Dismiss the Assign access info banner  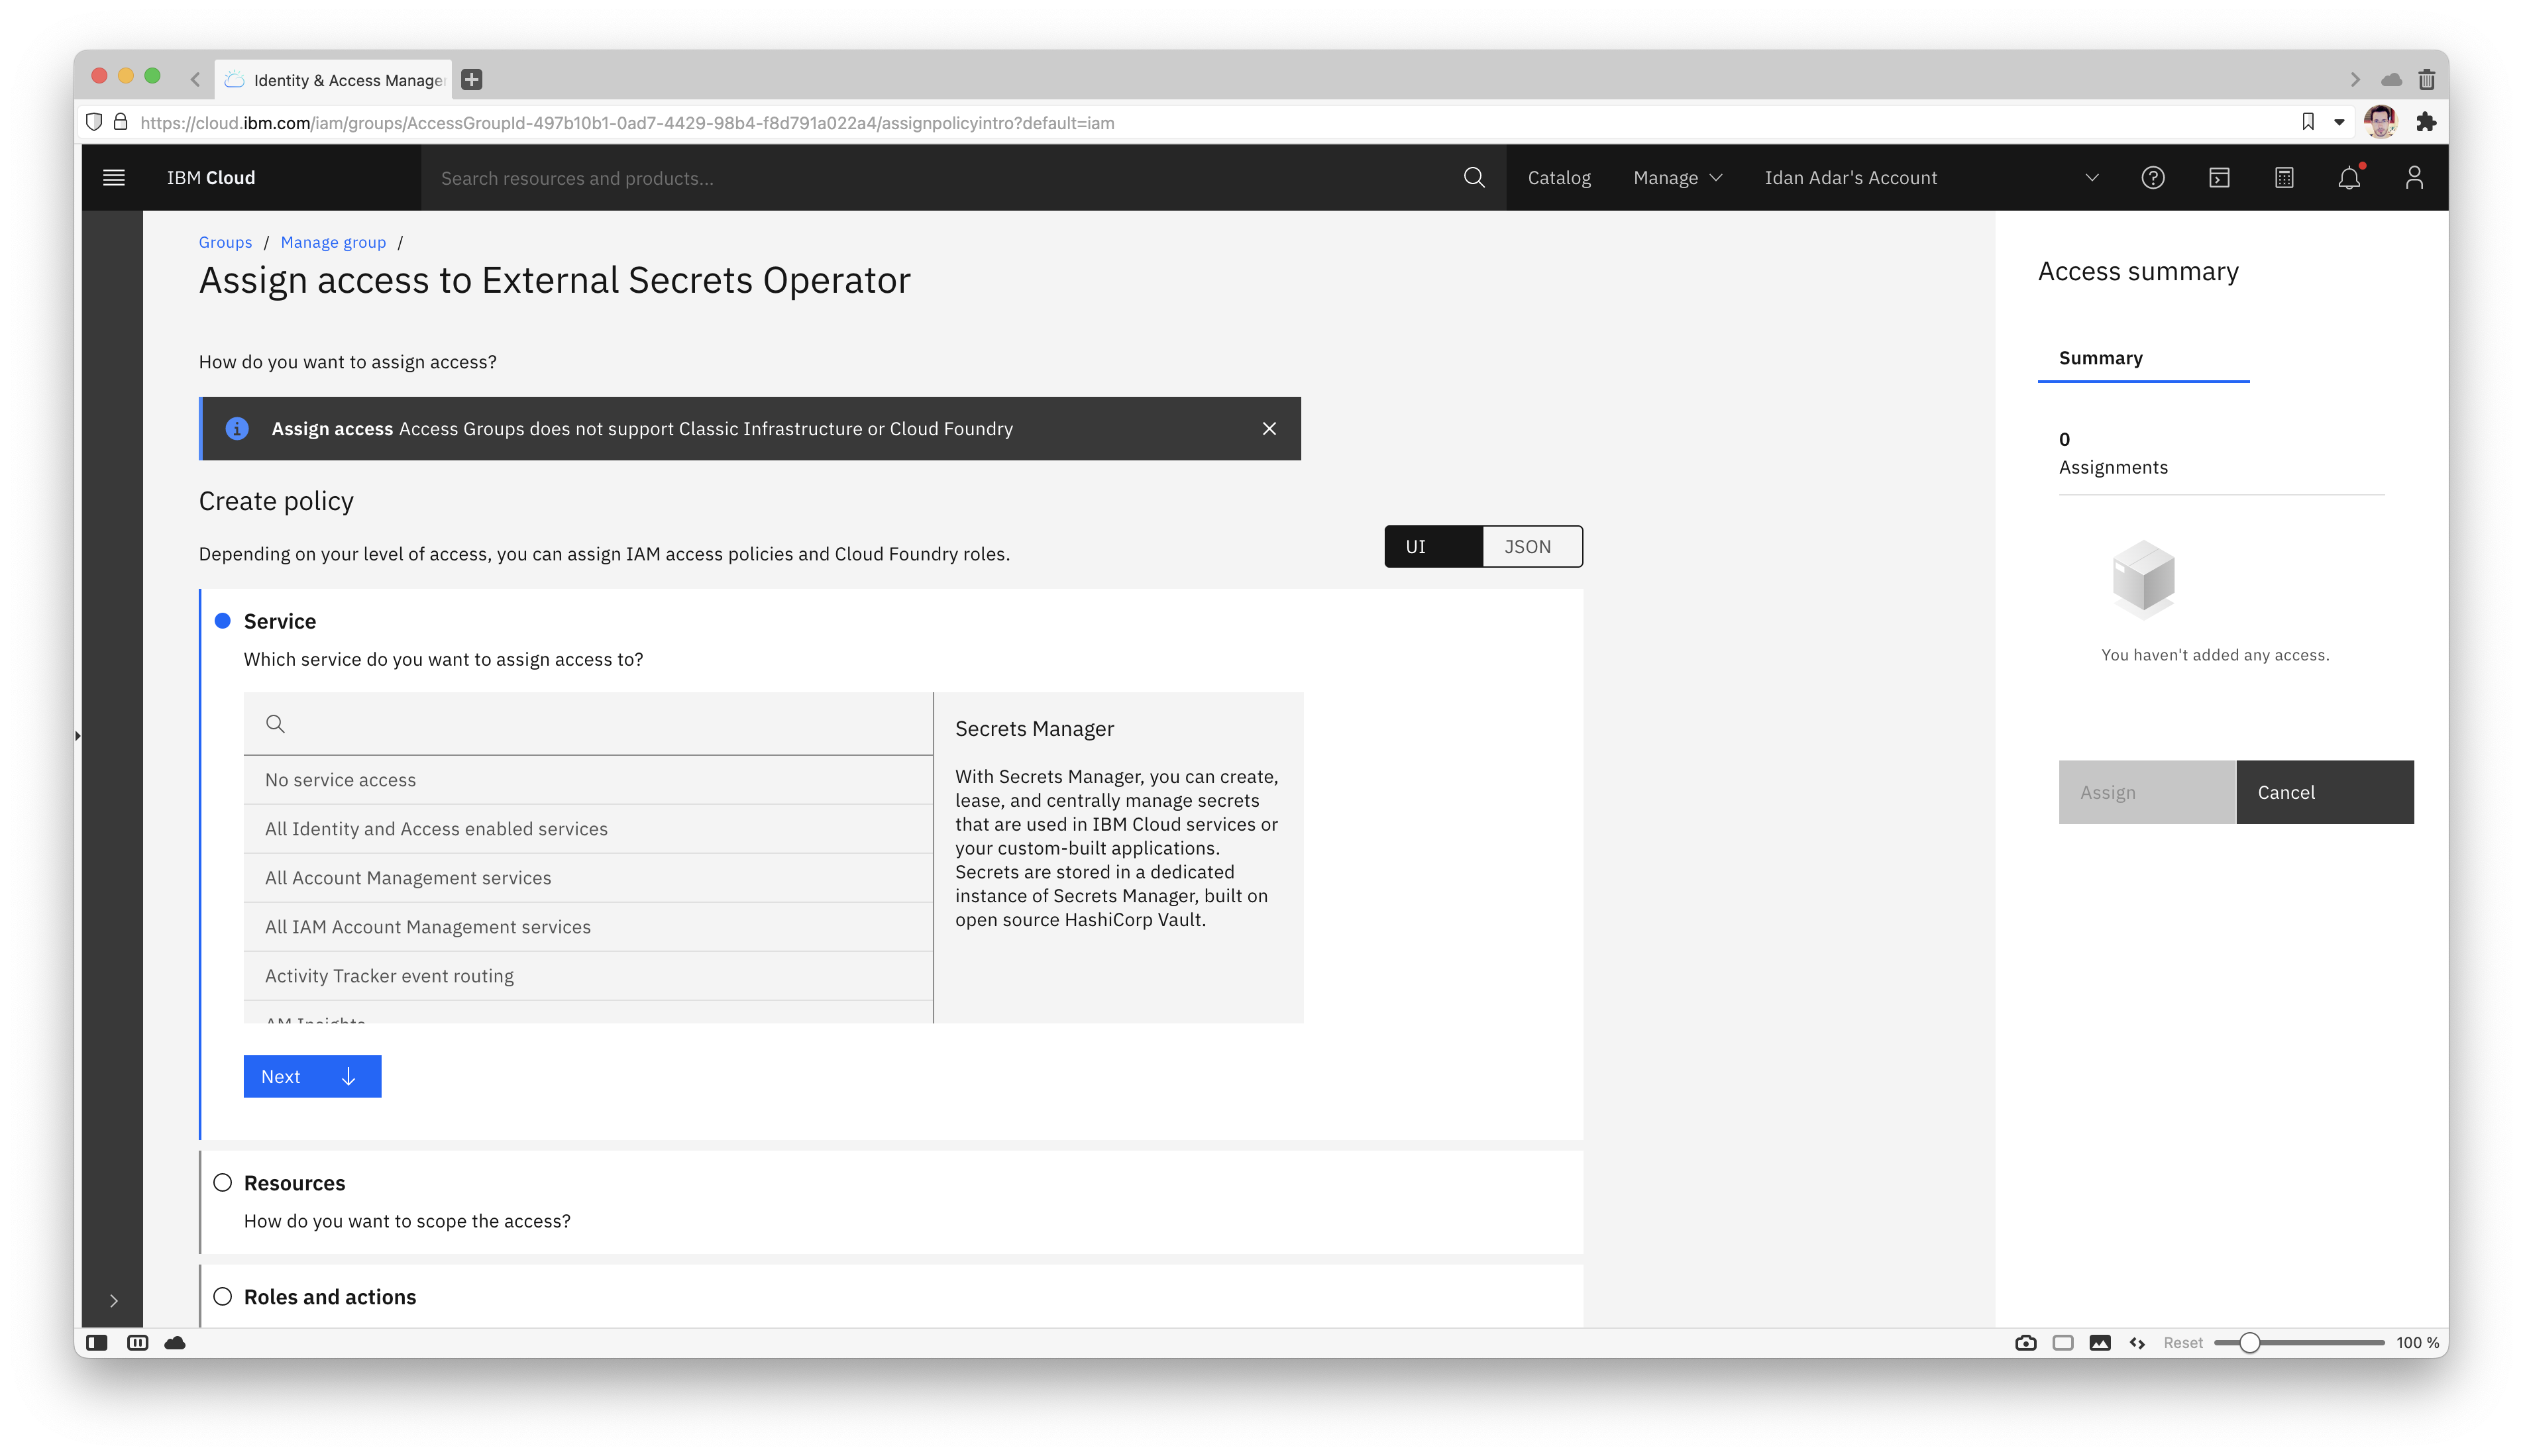coord(1269,429)
